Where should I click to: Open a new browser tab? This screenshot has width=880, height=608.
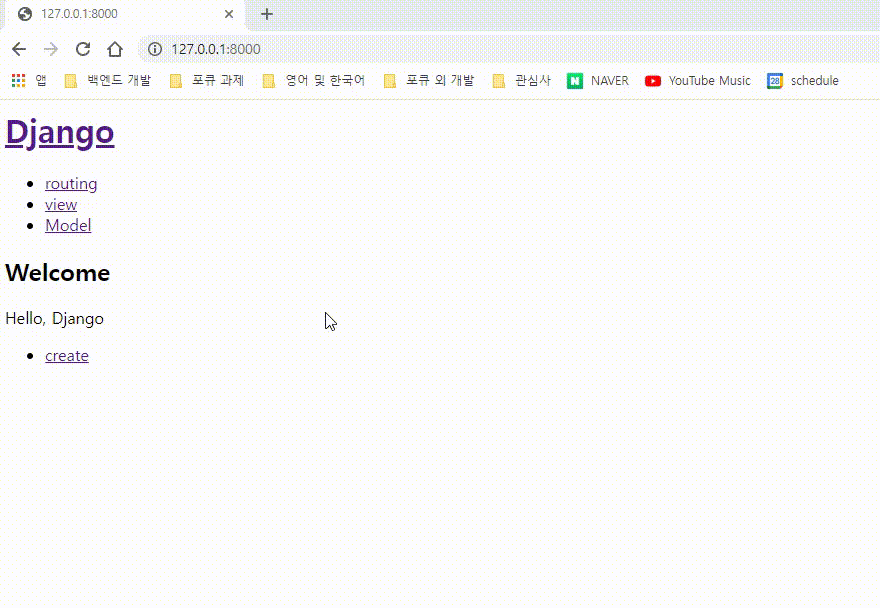(267, 14)
